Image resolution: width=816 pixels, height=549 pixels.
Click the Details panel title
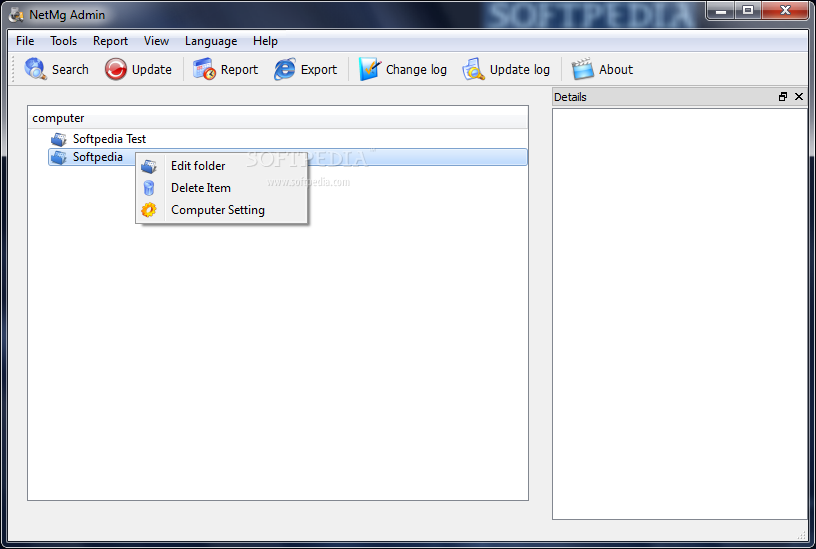point(570,97)
